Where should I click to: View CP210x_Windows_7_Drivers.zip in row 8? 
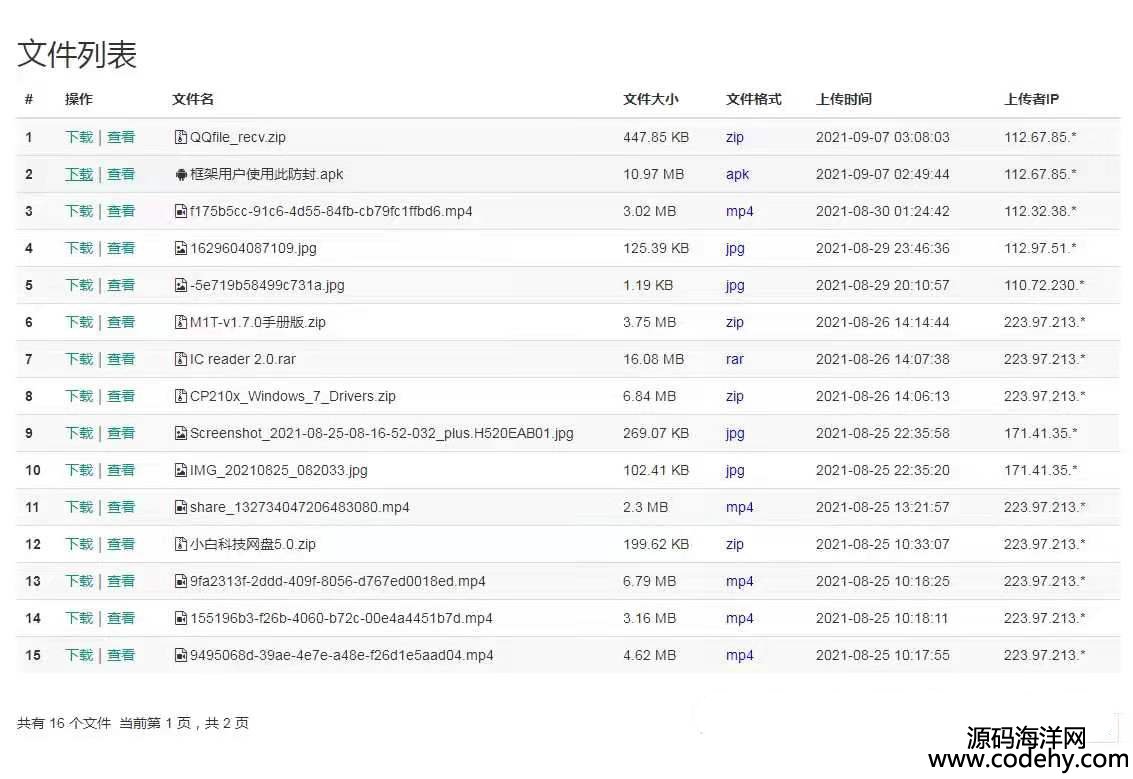pos(121,396)
